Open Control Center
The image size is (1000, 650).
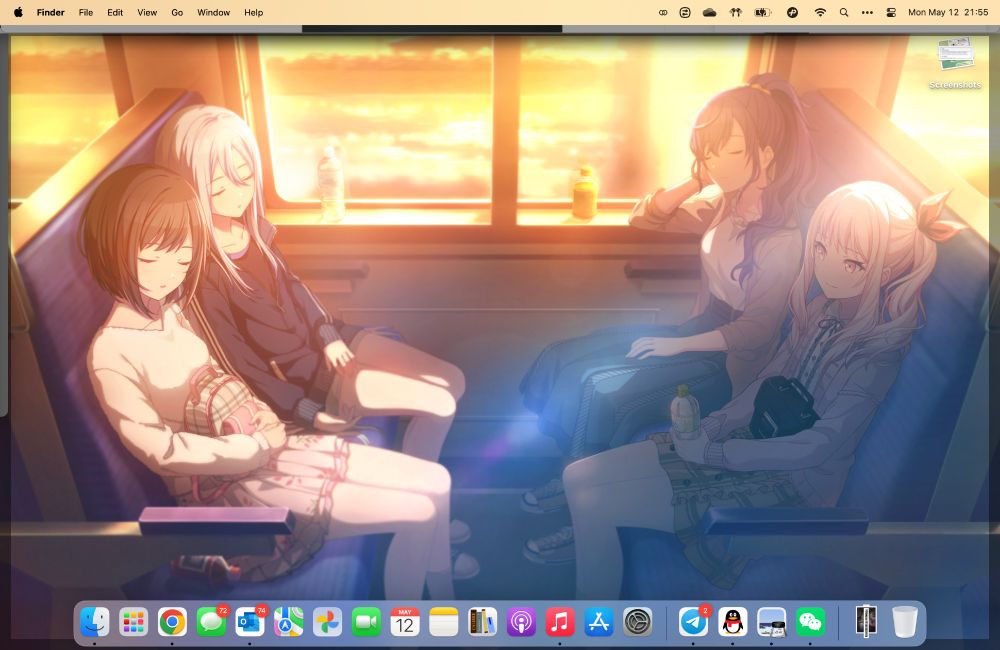pos(891,12)
